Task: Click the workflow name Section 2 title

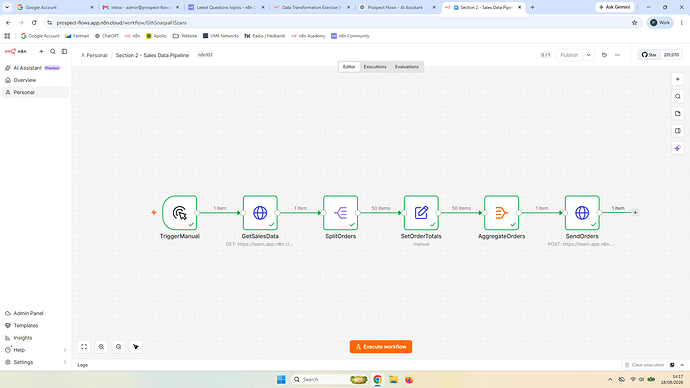Action: 152,55
